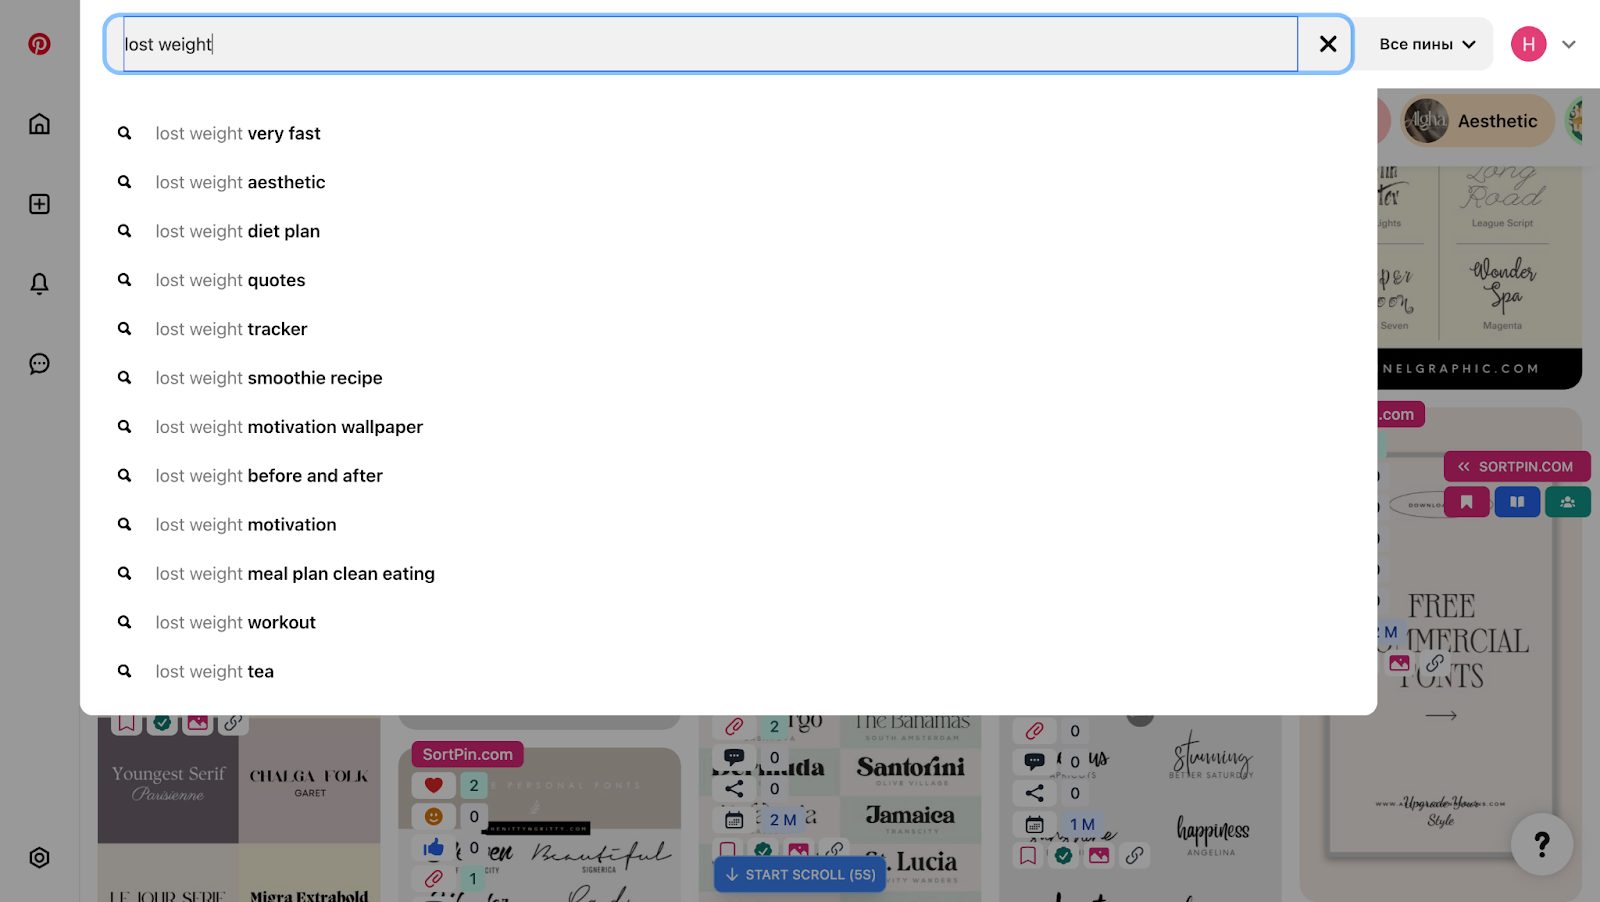
Task: Click the help question mark button
Action: (1541, 845)
